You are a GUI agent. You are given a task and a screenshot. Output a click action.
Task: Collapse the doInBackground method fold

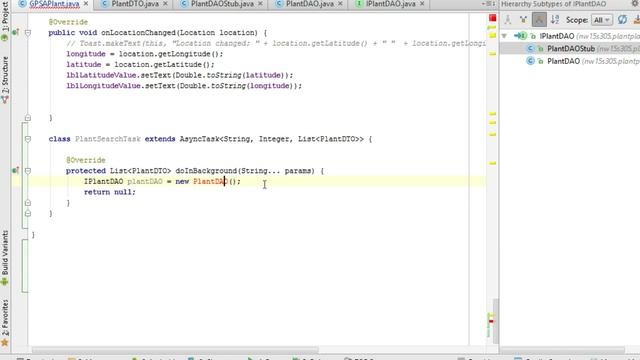coord(28,171)
